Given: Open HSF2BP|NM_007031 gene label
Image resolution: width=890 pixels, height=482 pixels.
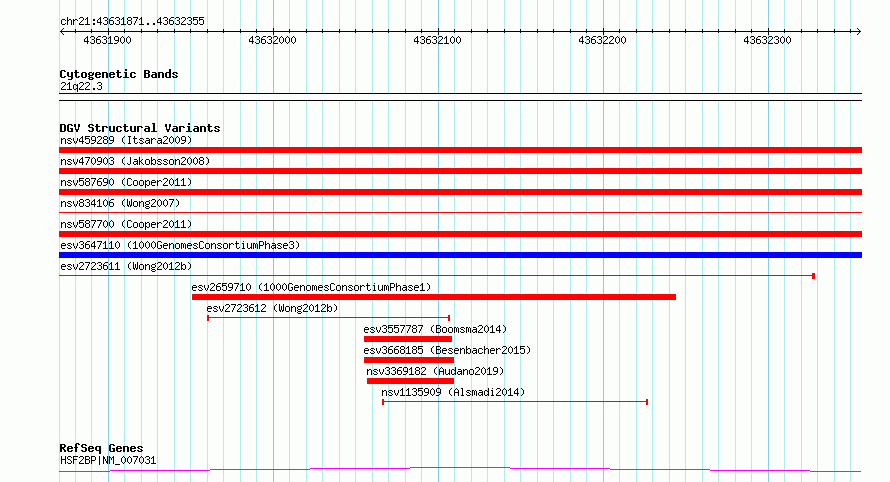Looking at the screenshot, I should click(108, 460).
